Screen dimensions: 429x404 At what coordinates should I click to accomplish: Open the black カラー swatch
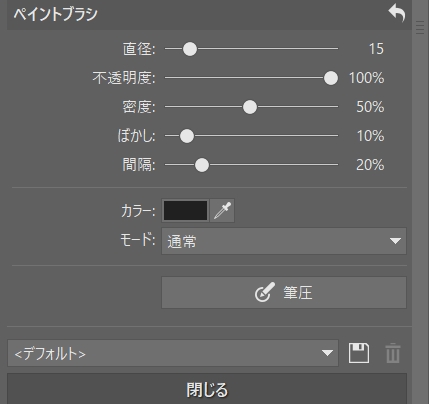tap(185, 211)
